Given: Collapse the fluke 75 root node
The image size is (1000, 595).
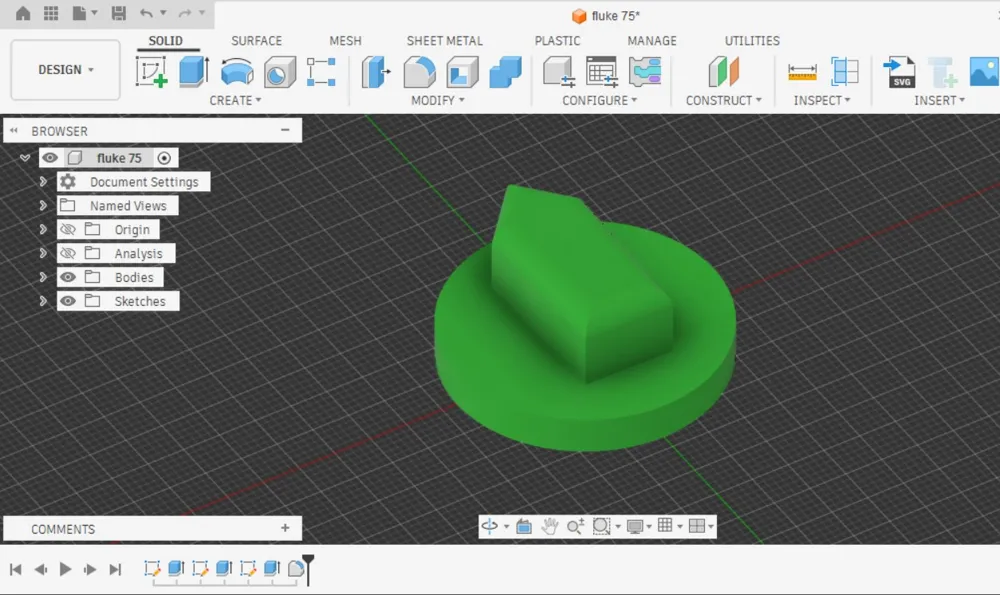Looking at the screenshot, I should (x=25, y=158).
